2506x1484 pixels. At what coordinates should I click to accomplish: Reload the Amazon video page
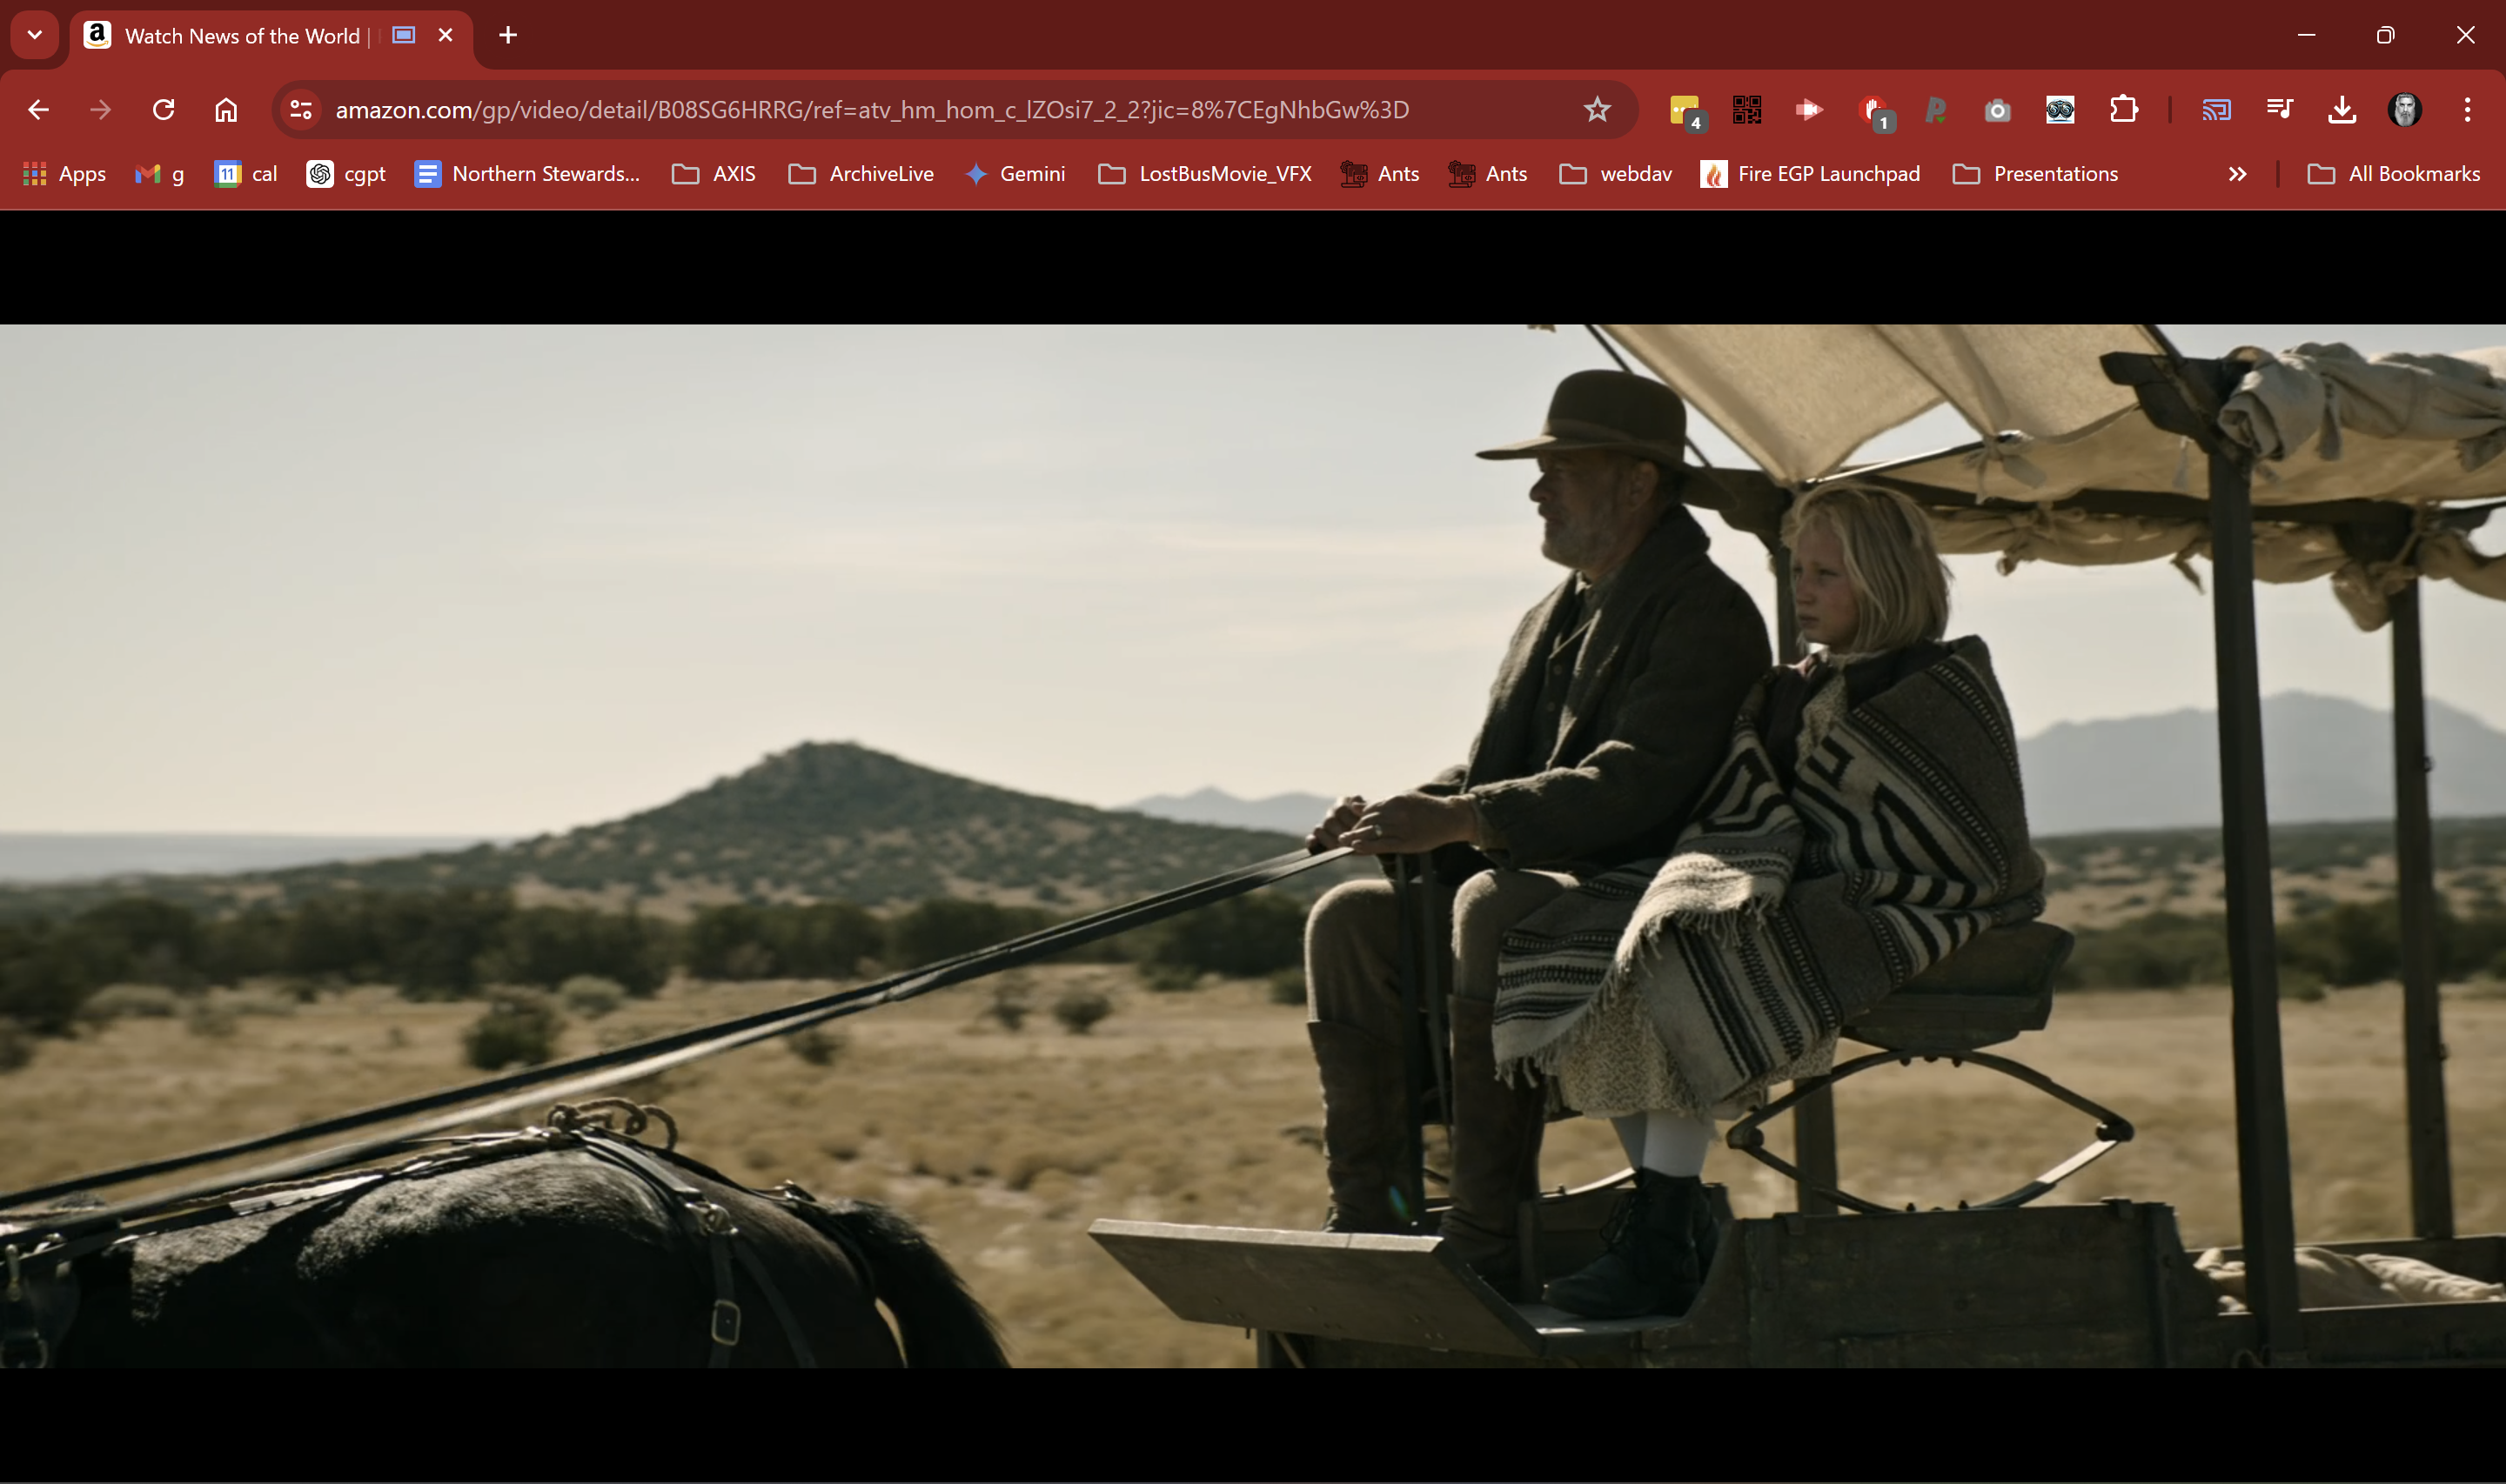(x=163, y=109)
